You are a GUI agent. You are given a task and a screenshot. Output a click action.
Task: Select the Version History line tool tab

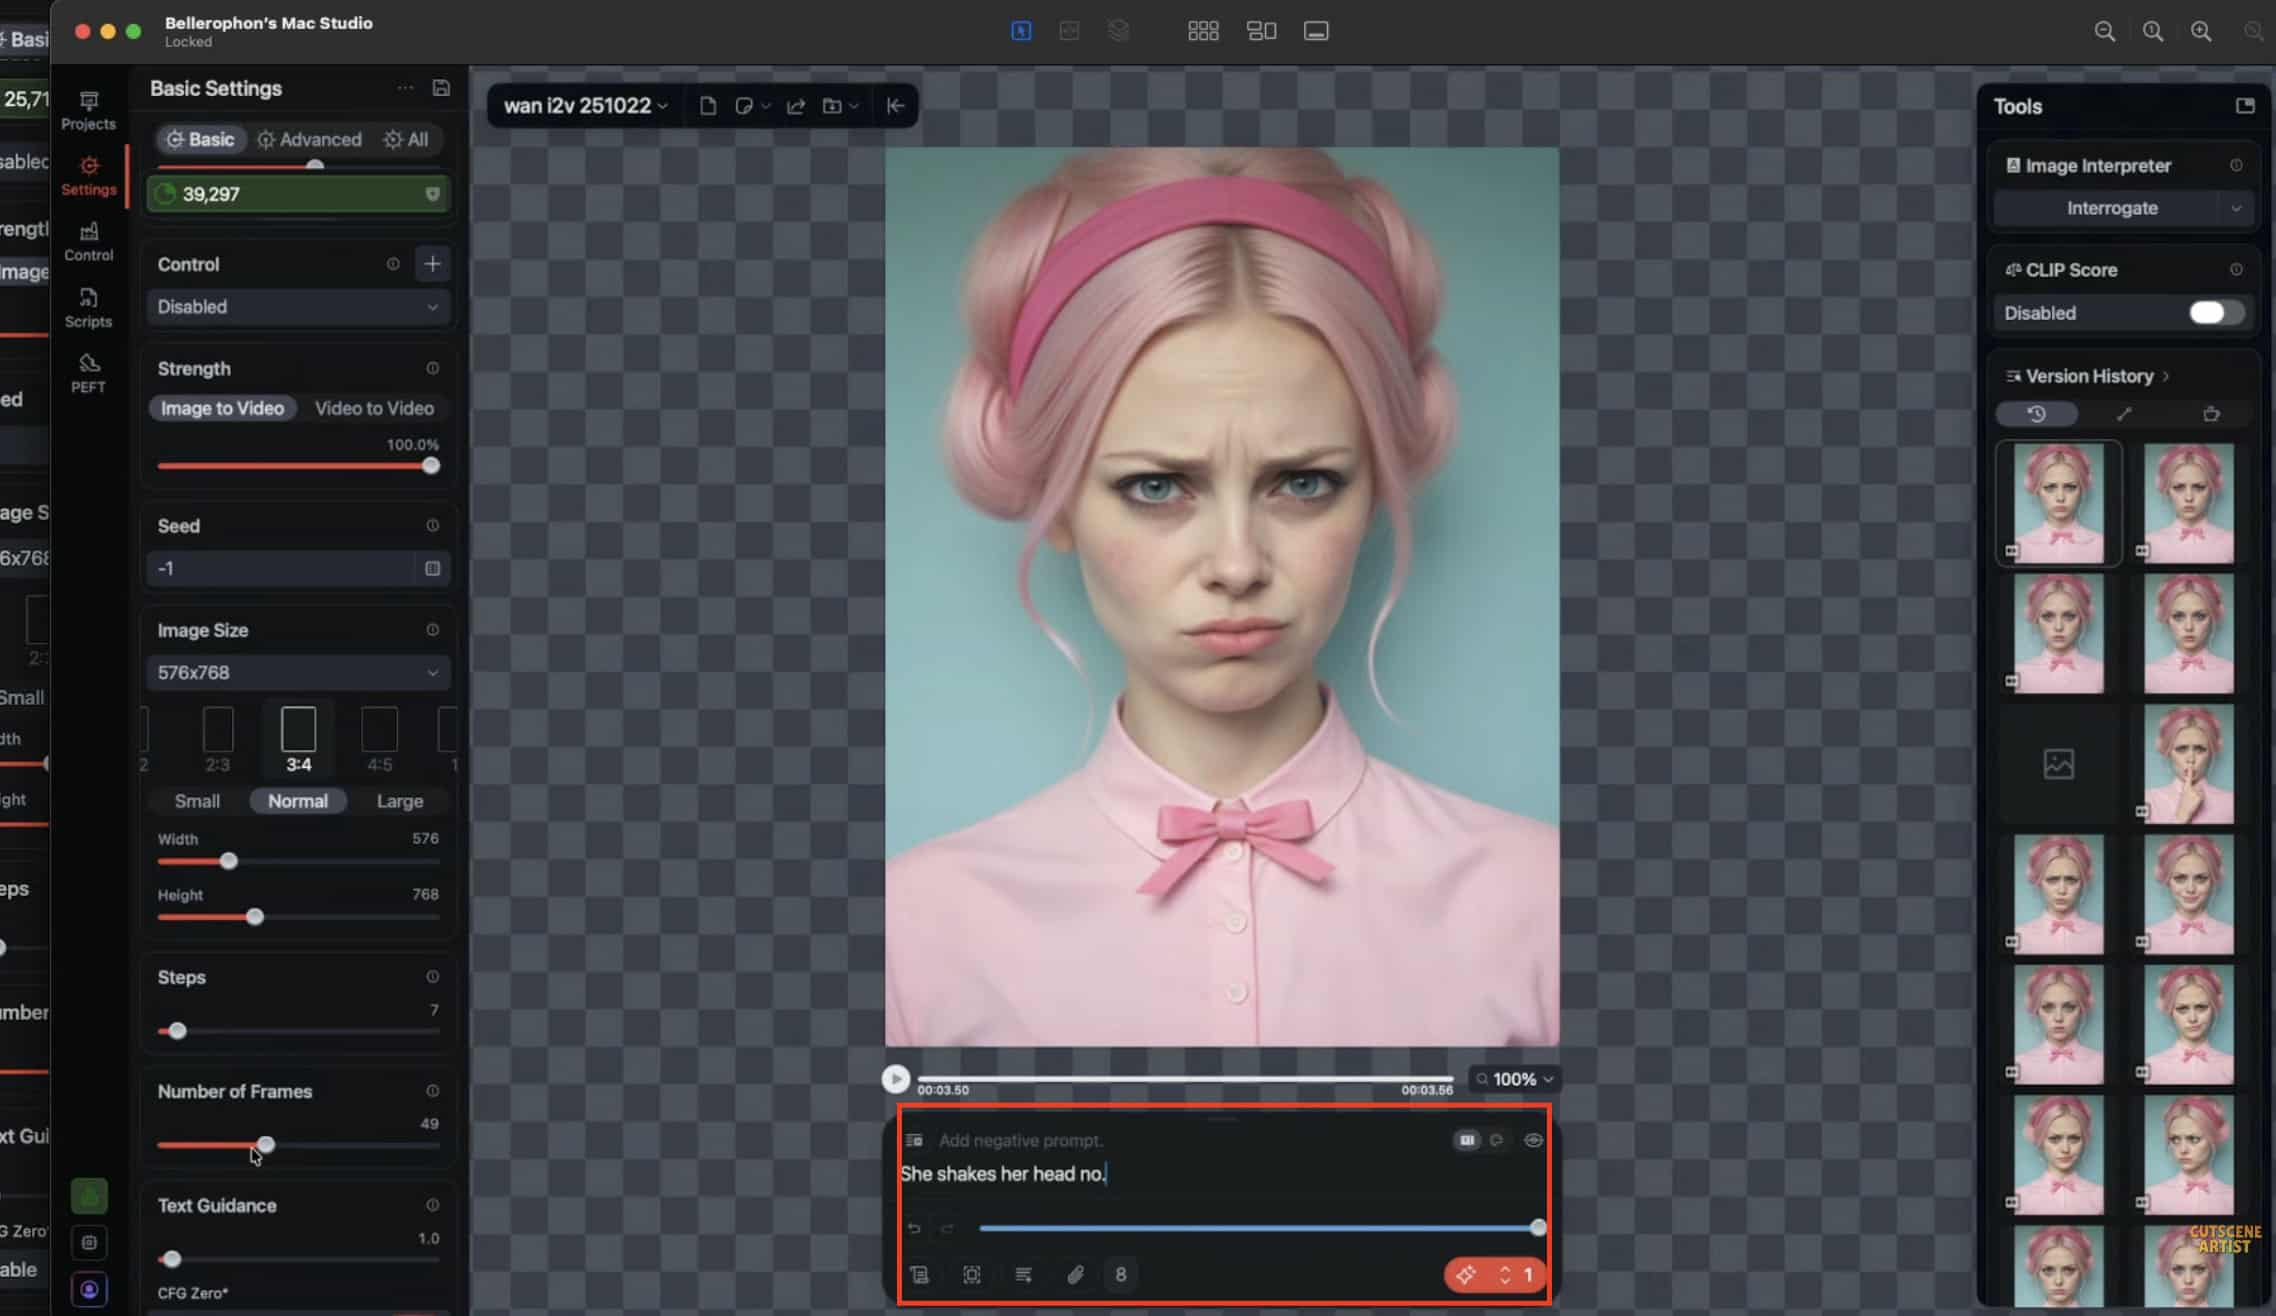coord(2124,414)
